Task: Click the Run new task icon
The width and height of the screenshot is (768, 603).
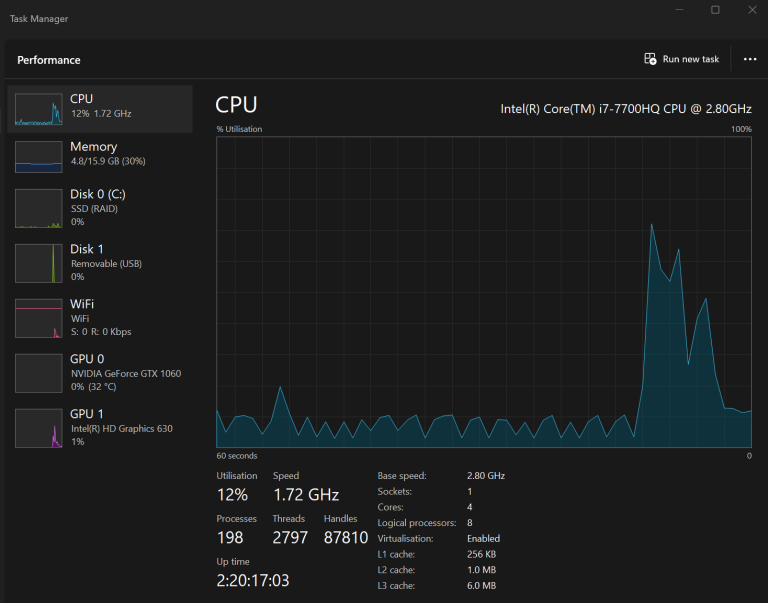Action: (x=650, y=59)
